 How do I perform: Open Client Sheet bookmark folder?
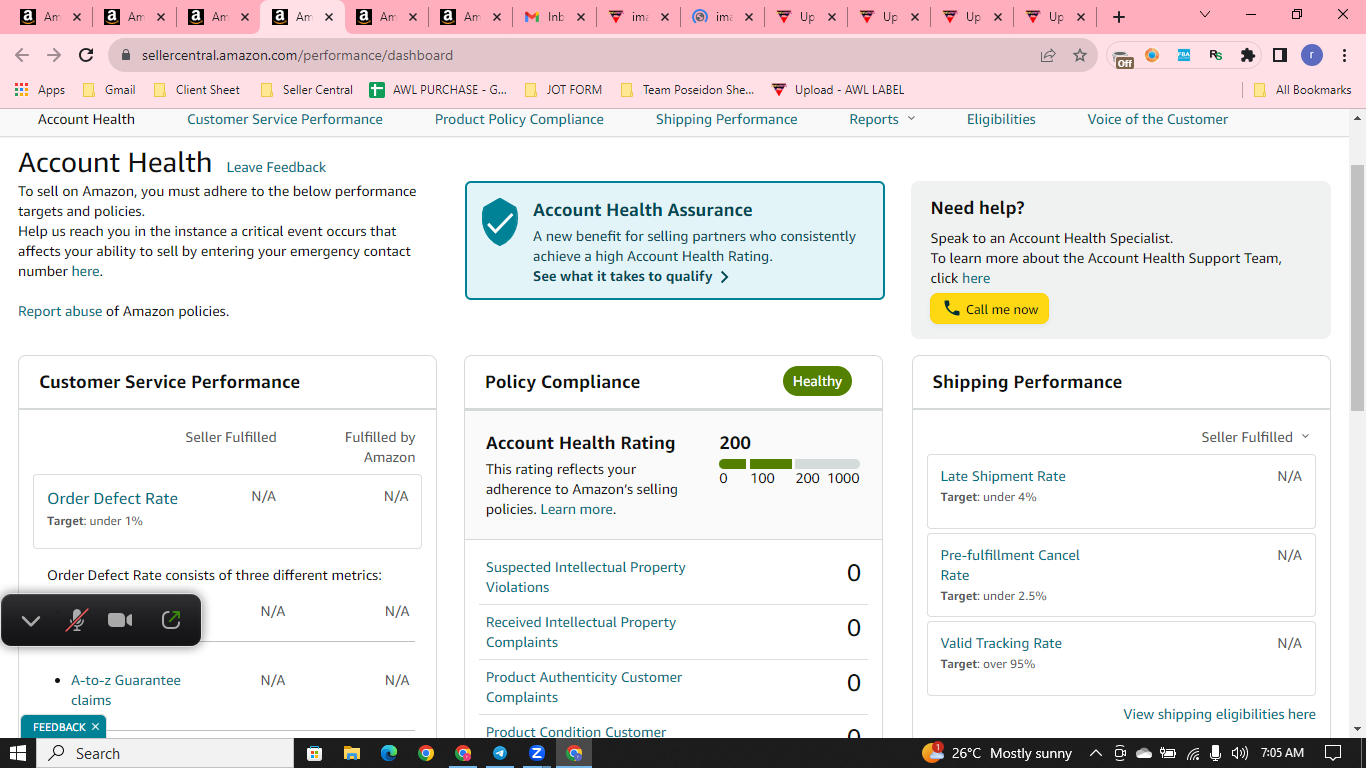[197, 89]
